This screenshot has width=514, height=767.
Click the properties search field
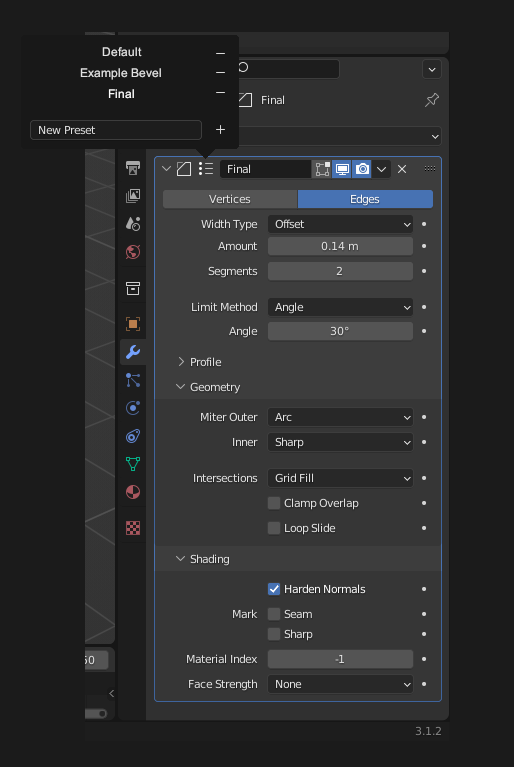[x=289, y=69]
